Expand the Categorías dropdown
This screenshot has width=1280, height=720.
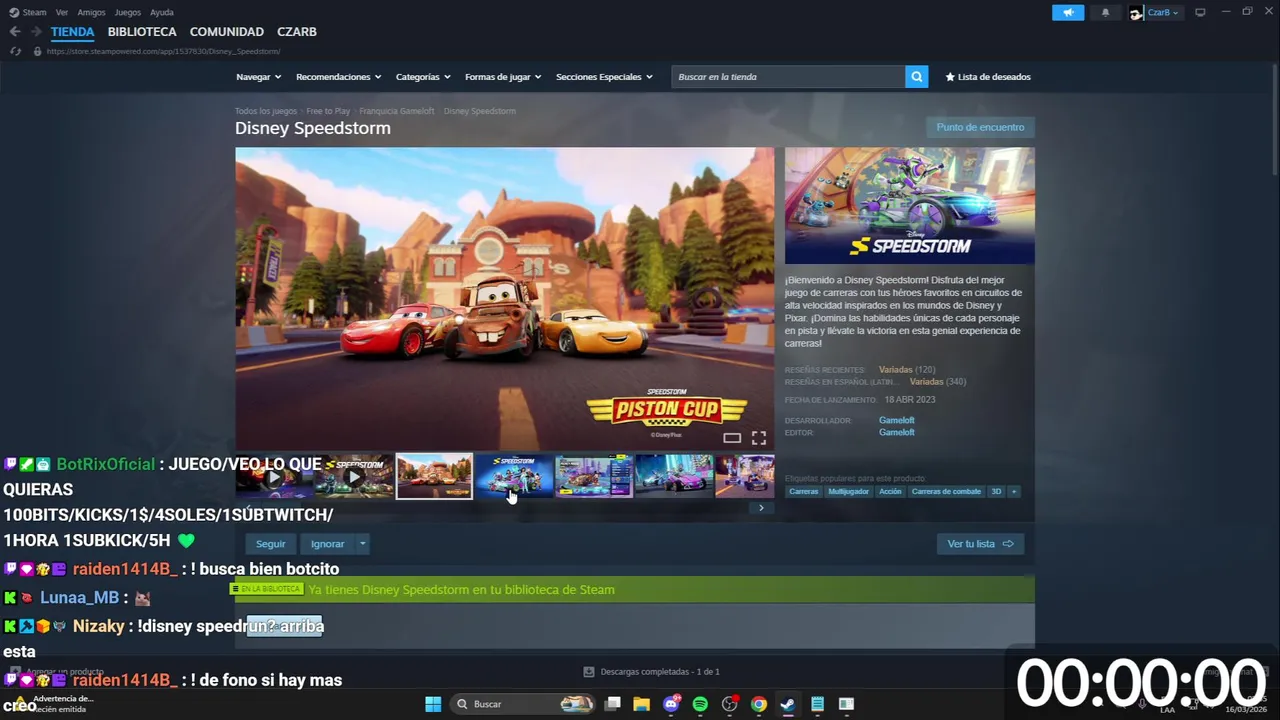[x=423, y=77]
